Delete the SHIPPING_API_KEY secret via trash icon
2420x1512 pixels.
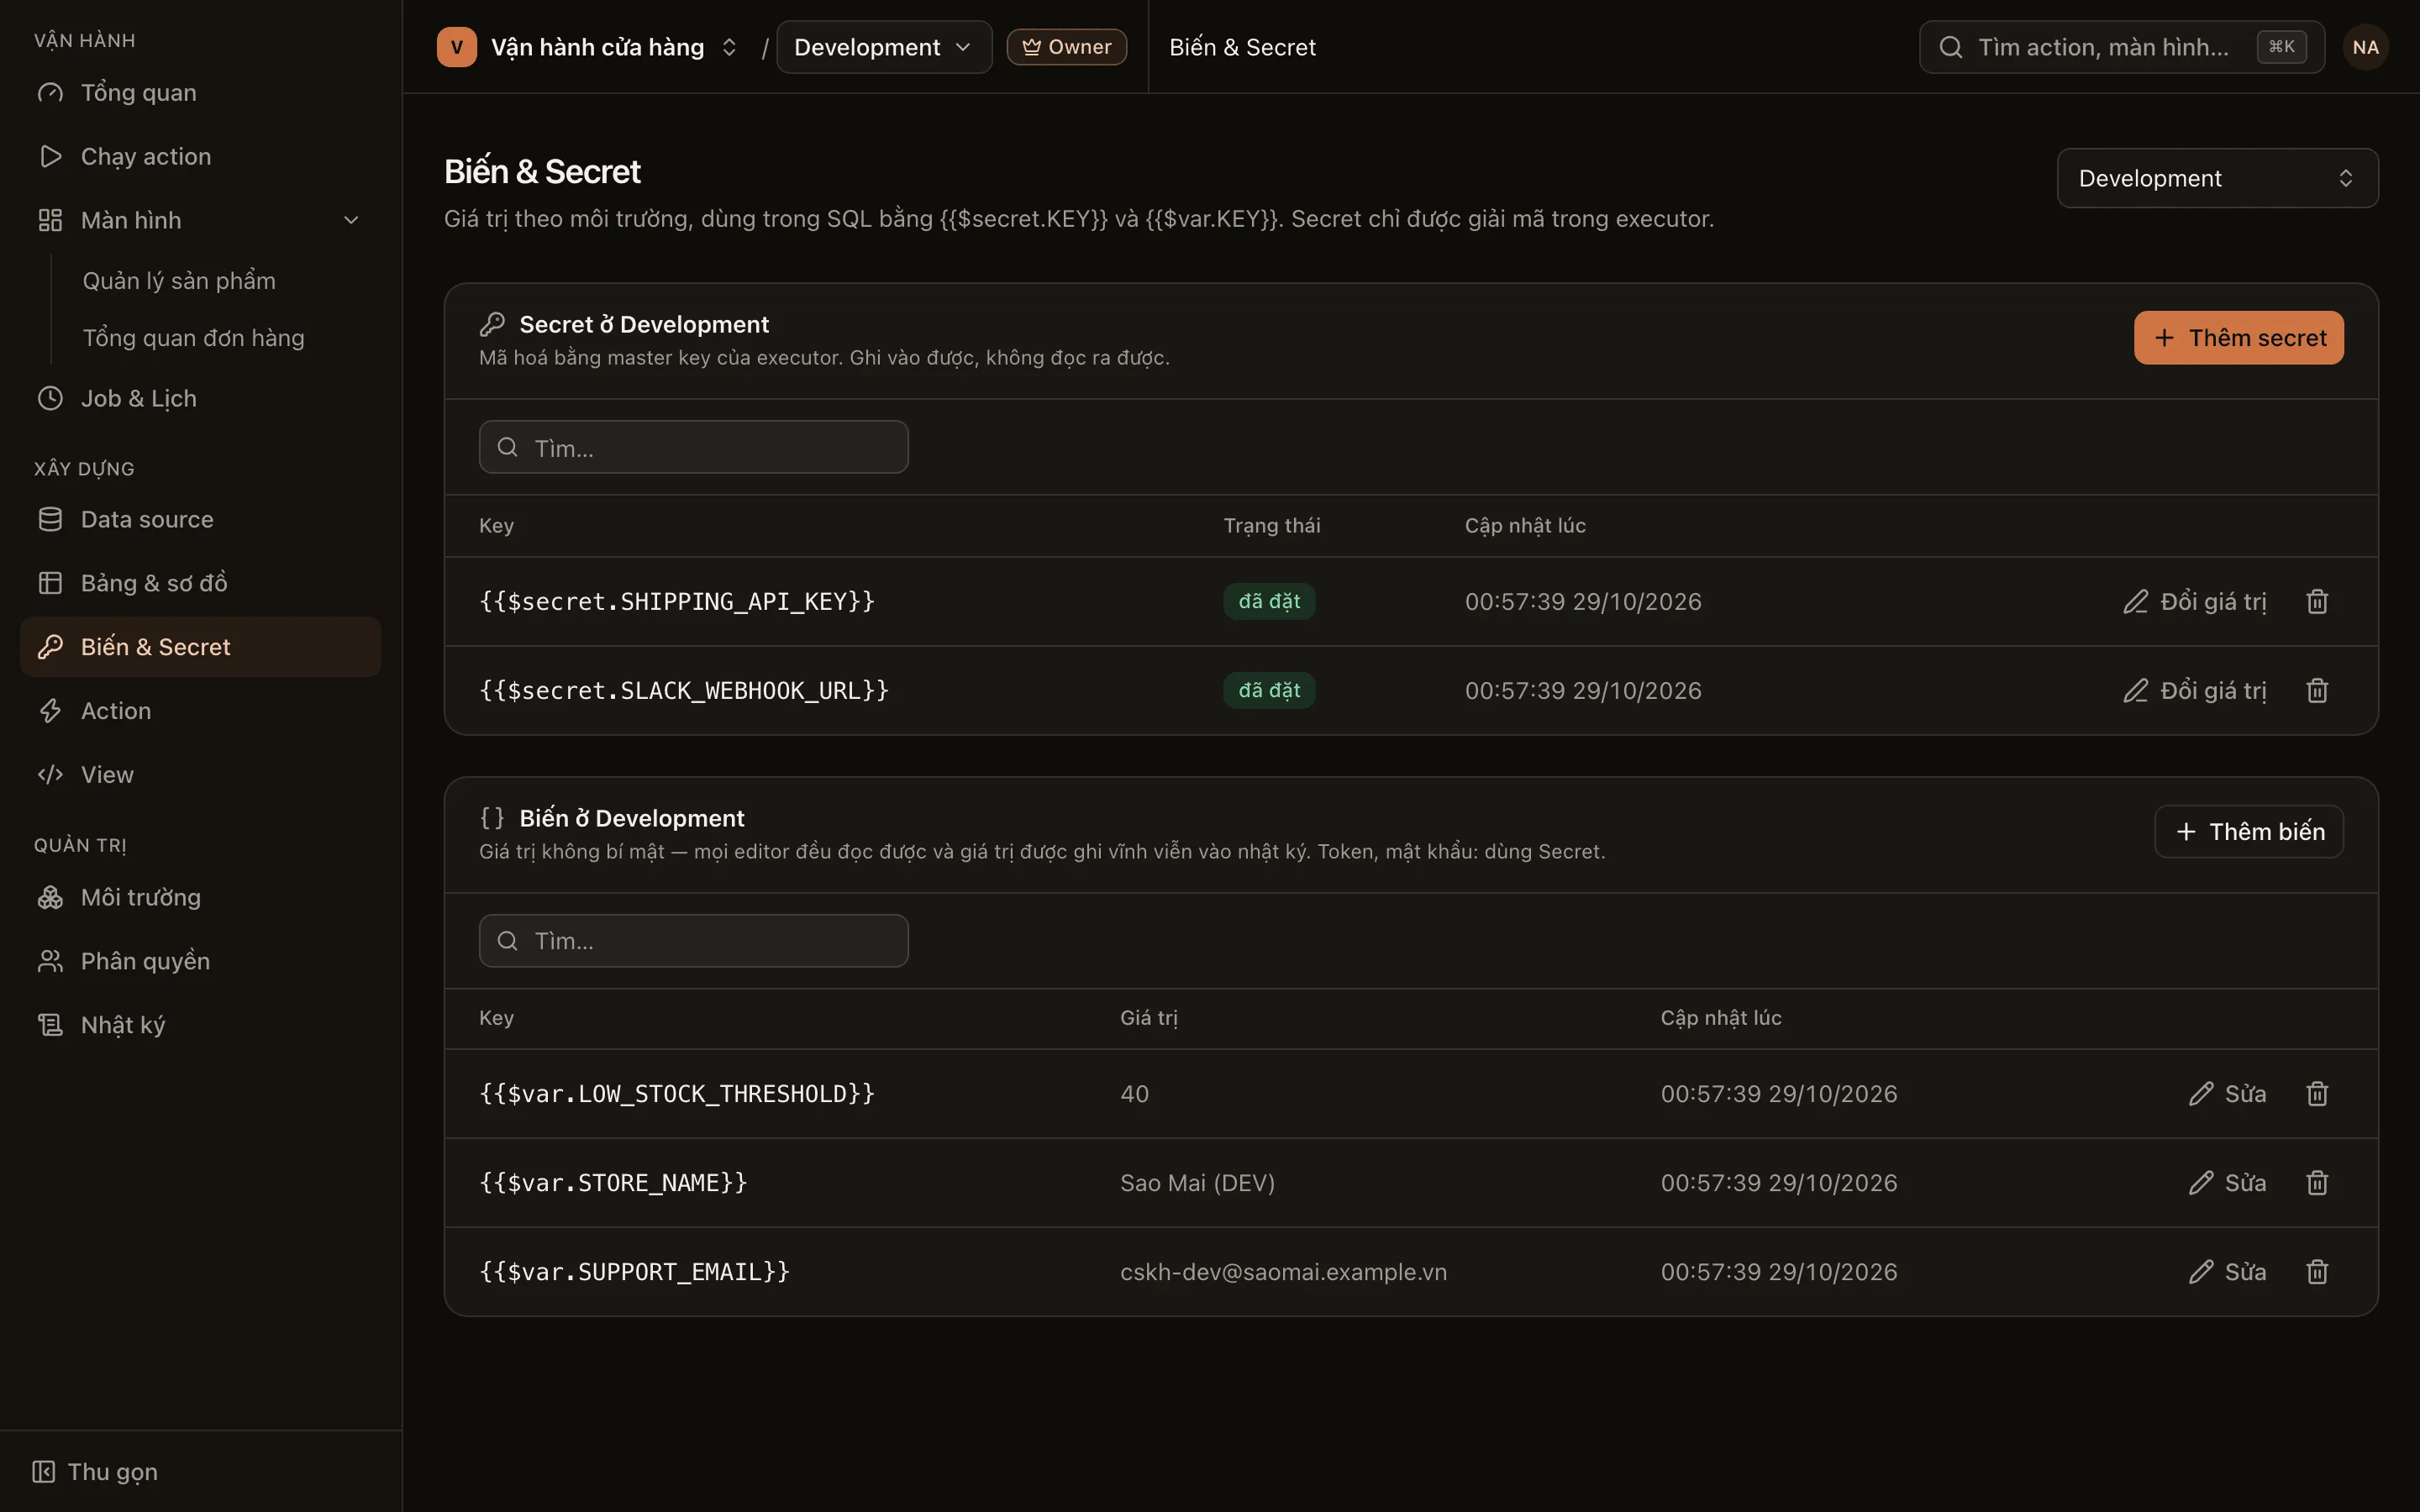pyautogui.click(x=2317, y=601)
